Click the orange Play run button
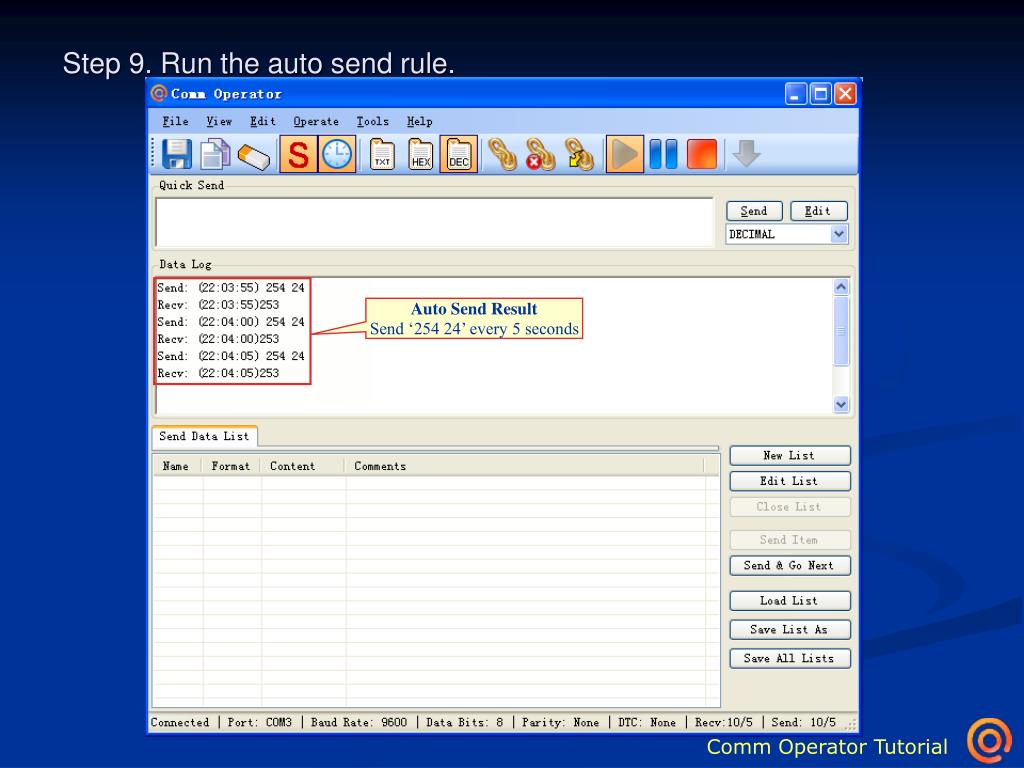Viewport: 1024px width, 768px height. click(625, 155)
